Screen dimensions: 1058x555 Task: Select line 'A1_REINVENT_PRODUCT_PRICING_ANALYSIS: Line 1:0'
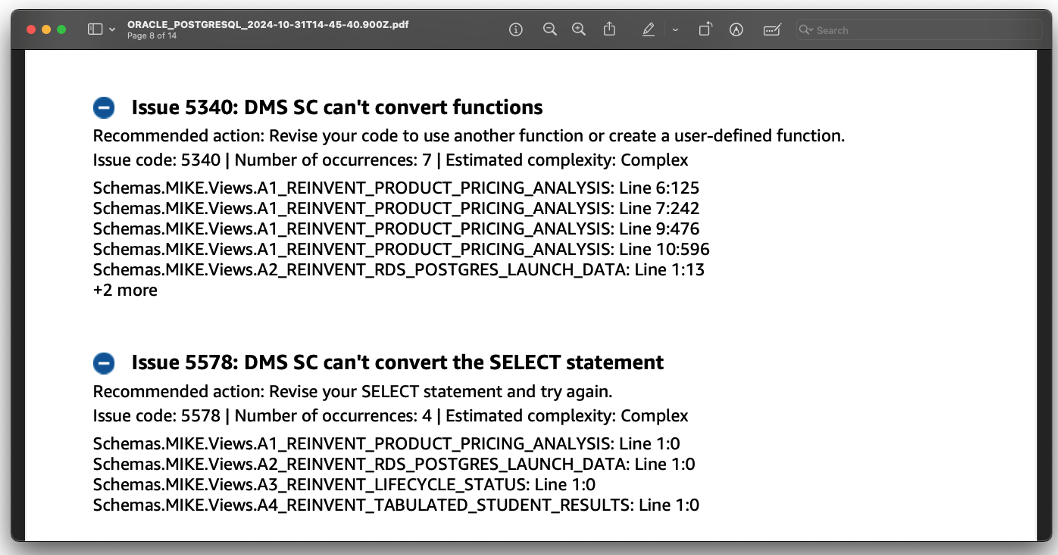[387, 444]
